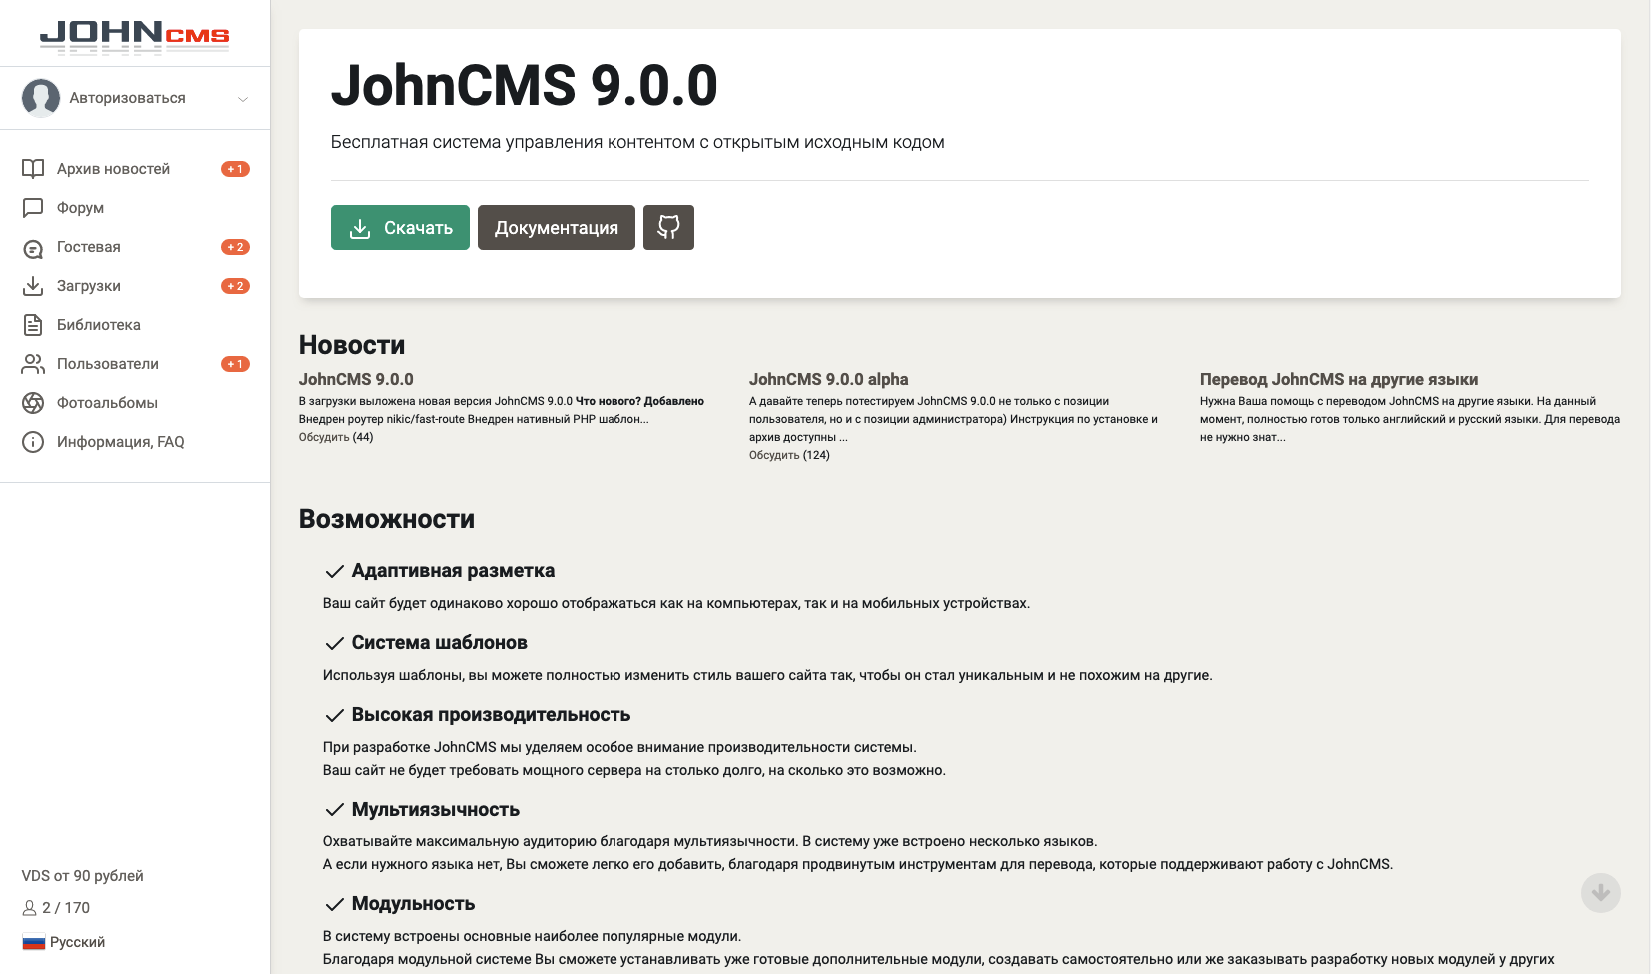Open the Документация button
The width and height of the screenshot is (1651, 974).
(556, 228)
